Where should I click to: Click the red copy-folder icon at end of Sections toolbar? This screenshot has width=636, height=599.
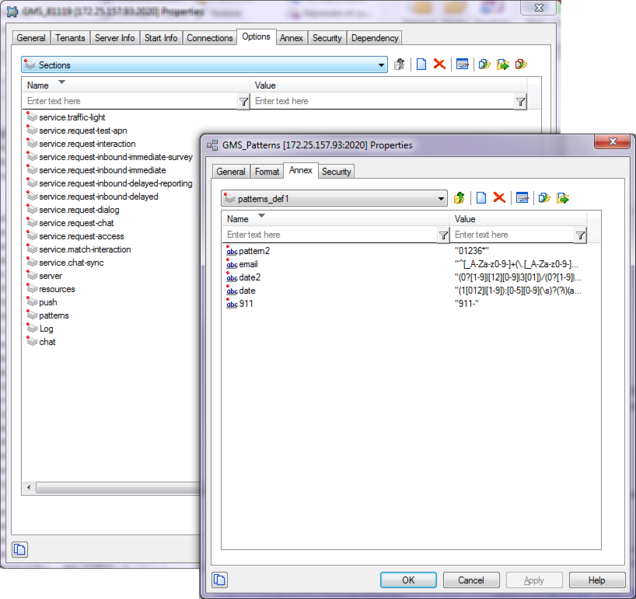pos(521,65)
